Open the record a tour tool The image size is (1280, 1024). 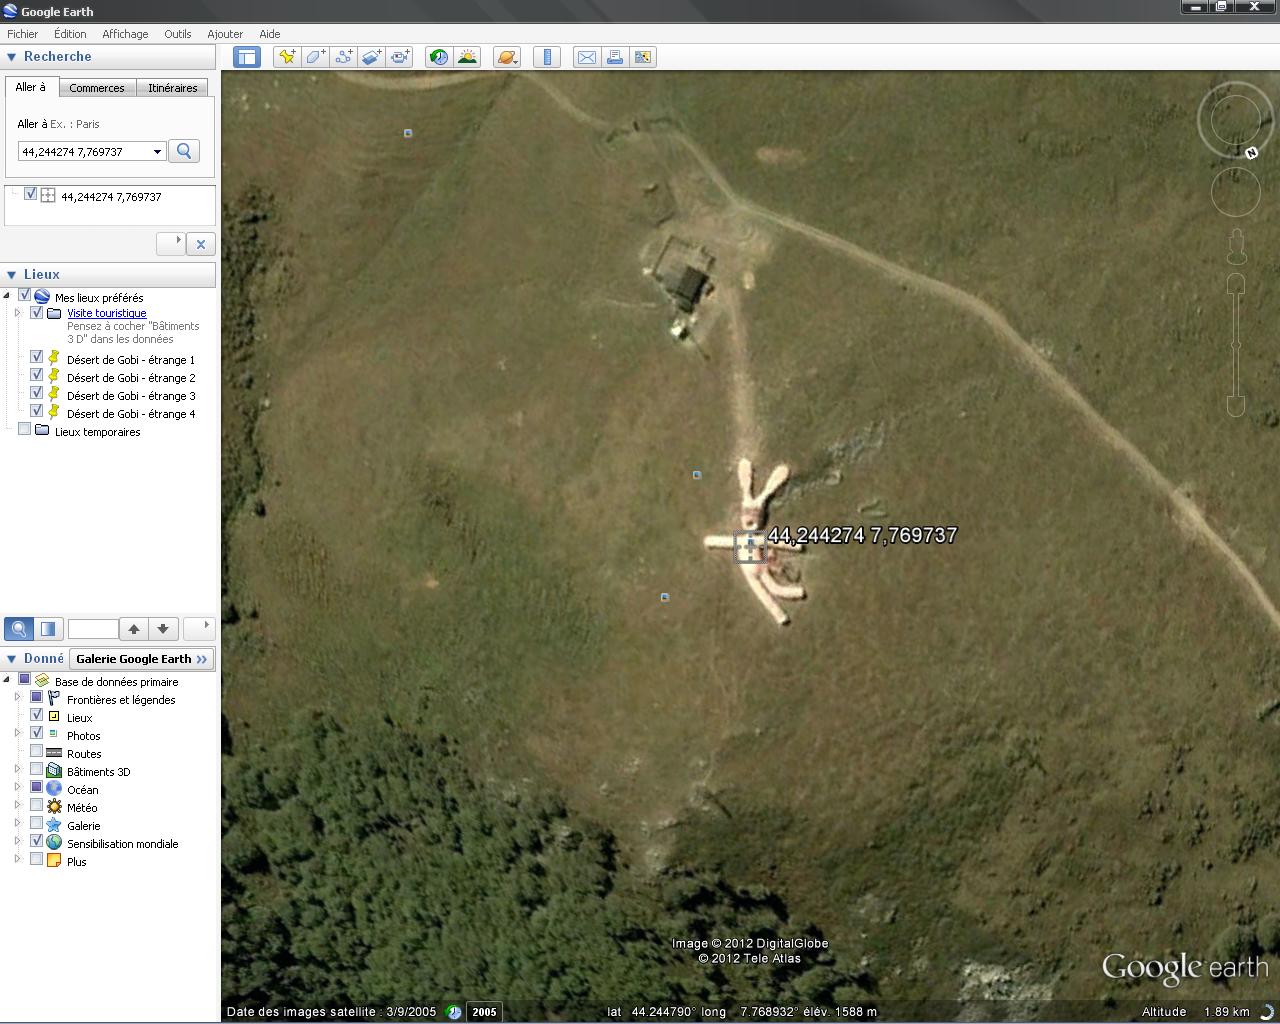point(400,57)
